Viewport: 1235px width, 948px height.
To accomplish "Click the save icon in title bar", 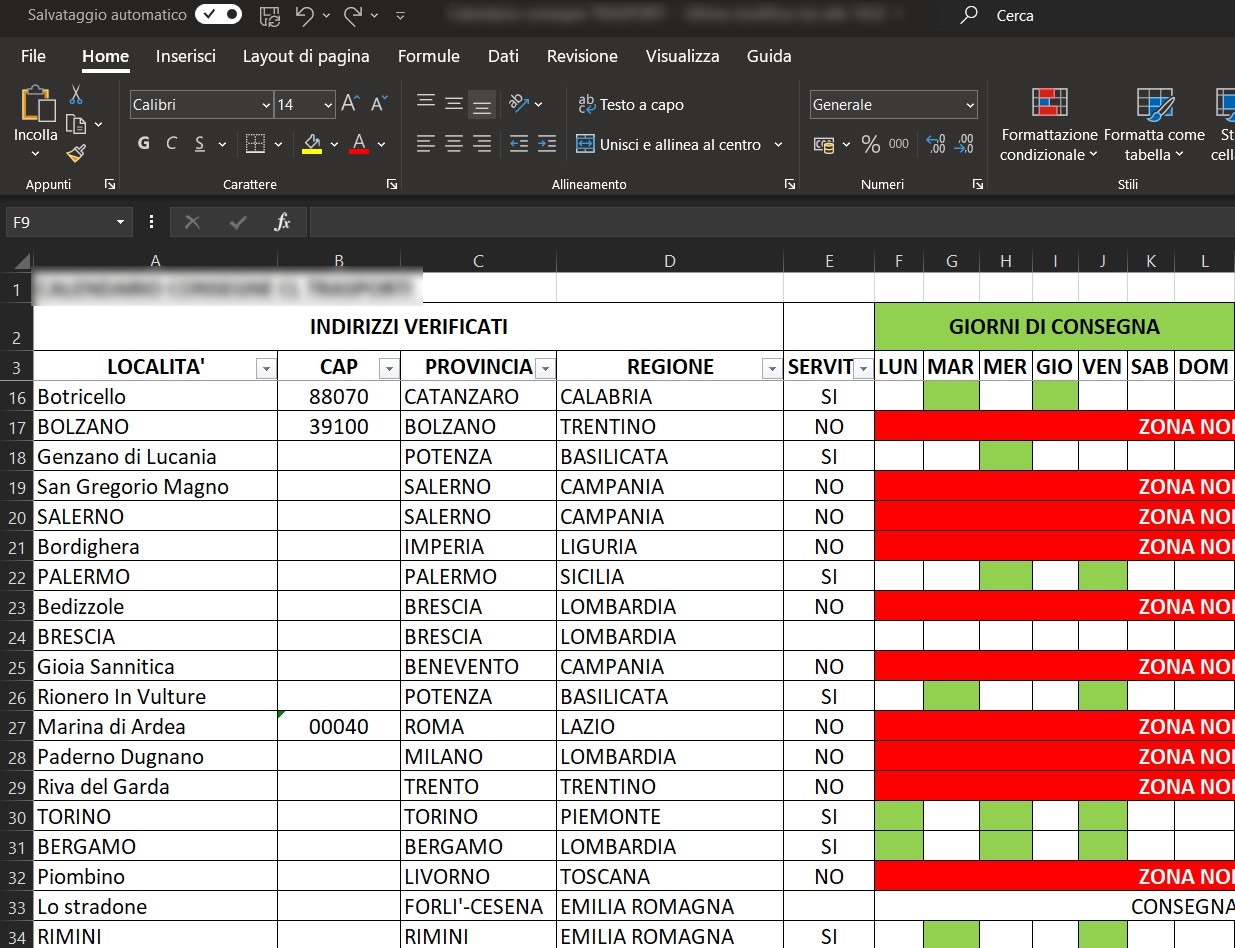I will tap(269, 15).
